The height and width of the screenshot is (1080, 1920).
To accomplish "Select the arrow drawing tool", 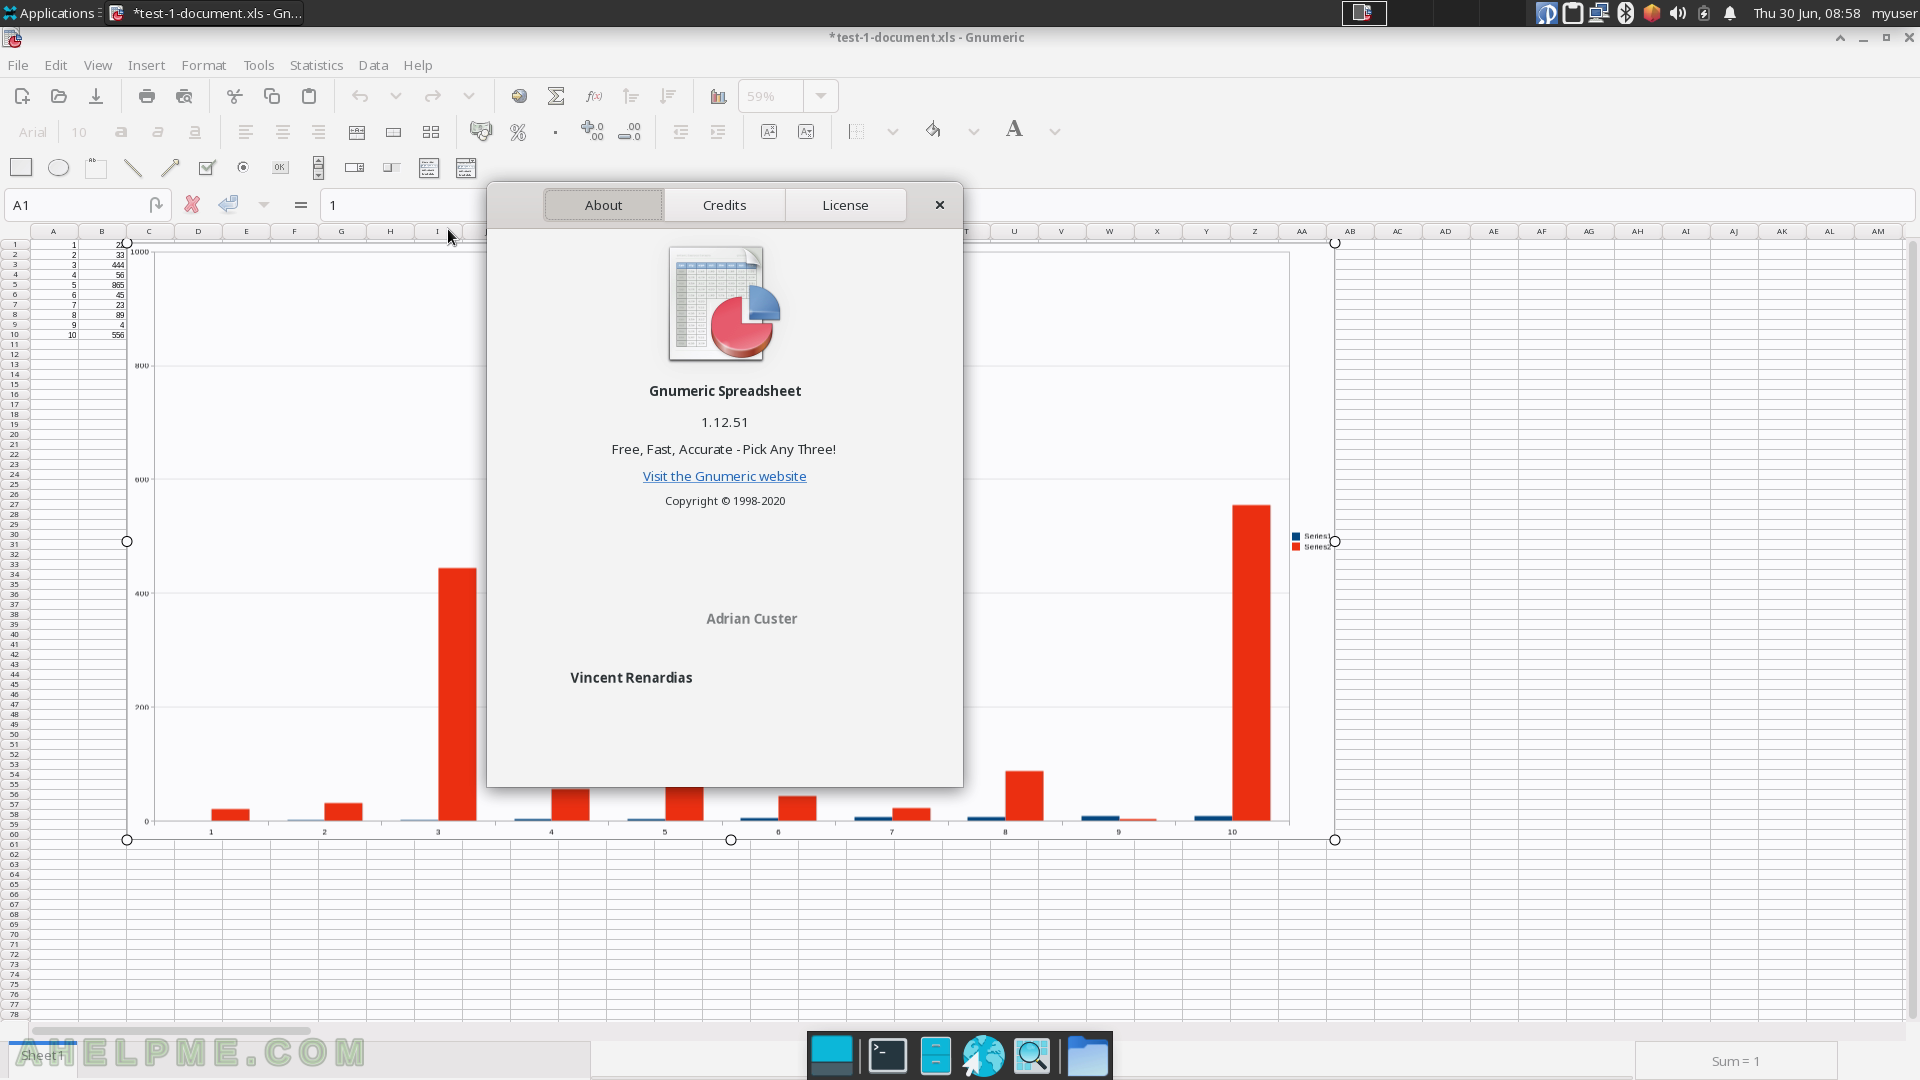I will (x=170, y=168).
